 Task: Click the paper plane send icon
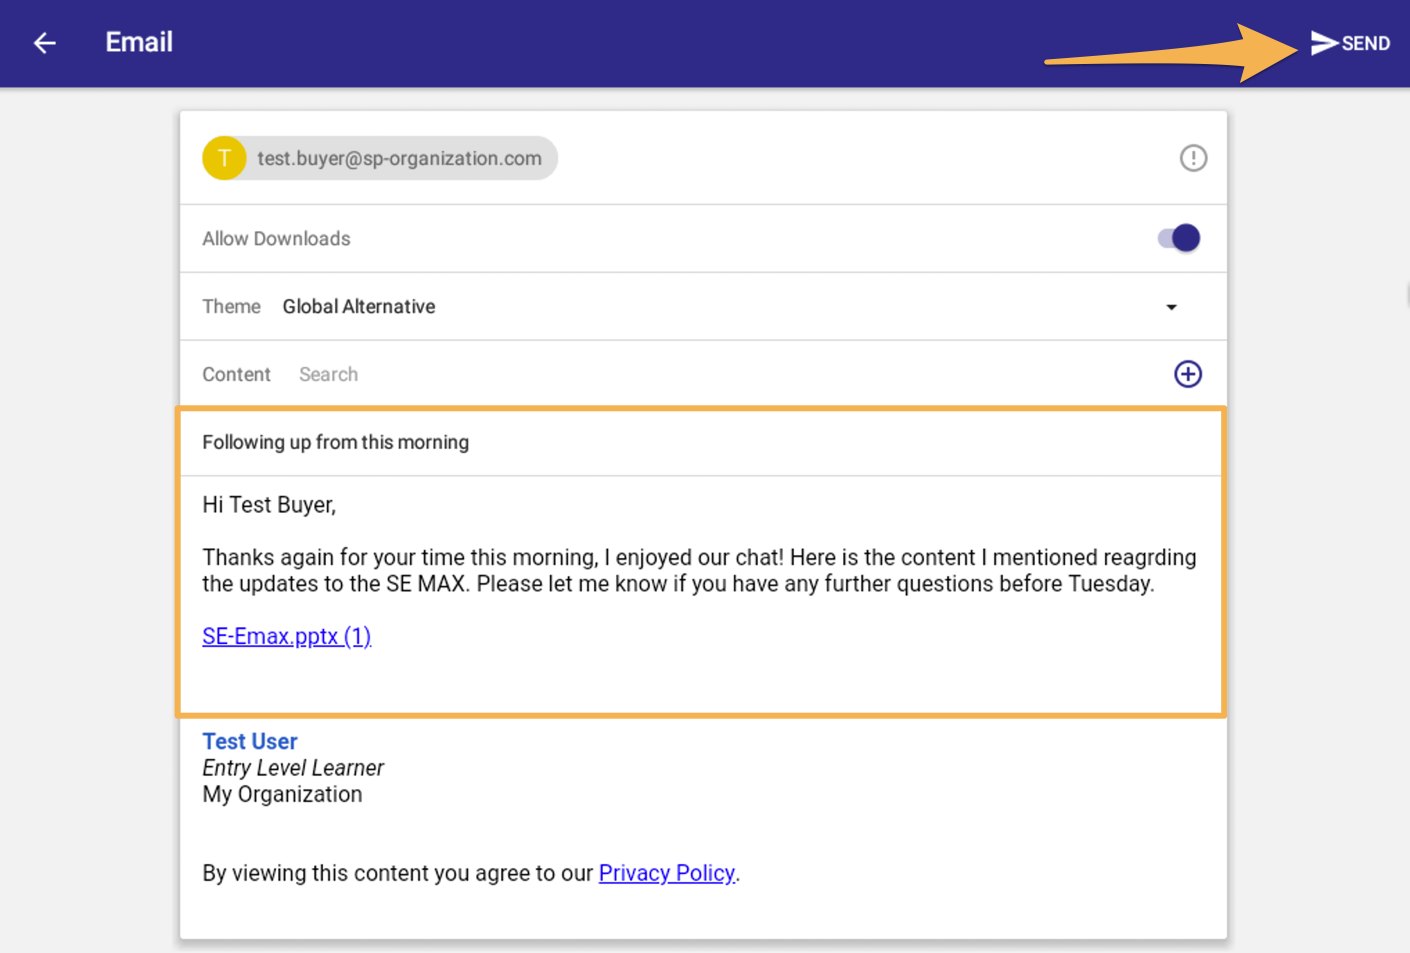pos(1324,43)
